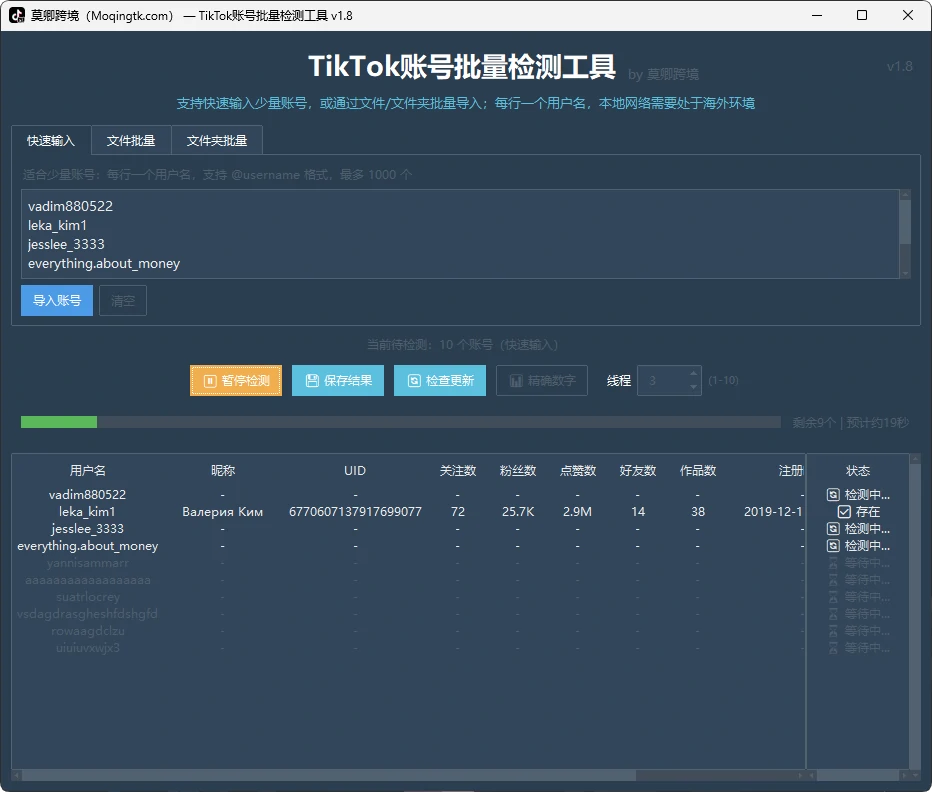Image resolution: width=932 pixels, height=792 pixels.
Task: Pause detection with 暂停检测
Action: pyautogui.click(x=236, y=381)
